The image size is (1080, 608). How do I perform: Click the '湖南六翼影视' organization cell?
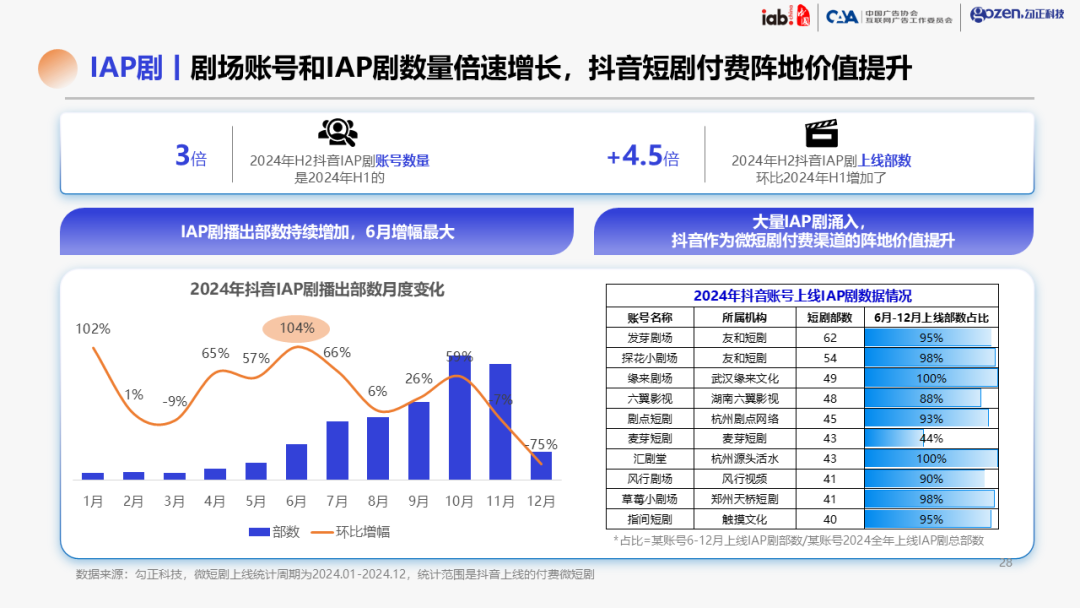pyautogui.click(x=745, y=399)
